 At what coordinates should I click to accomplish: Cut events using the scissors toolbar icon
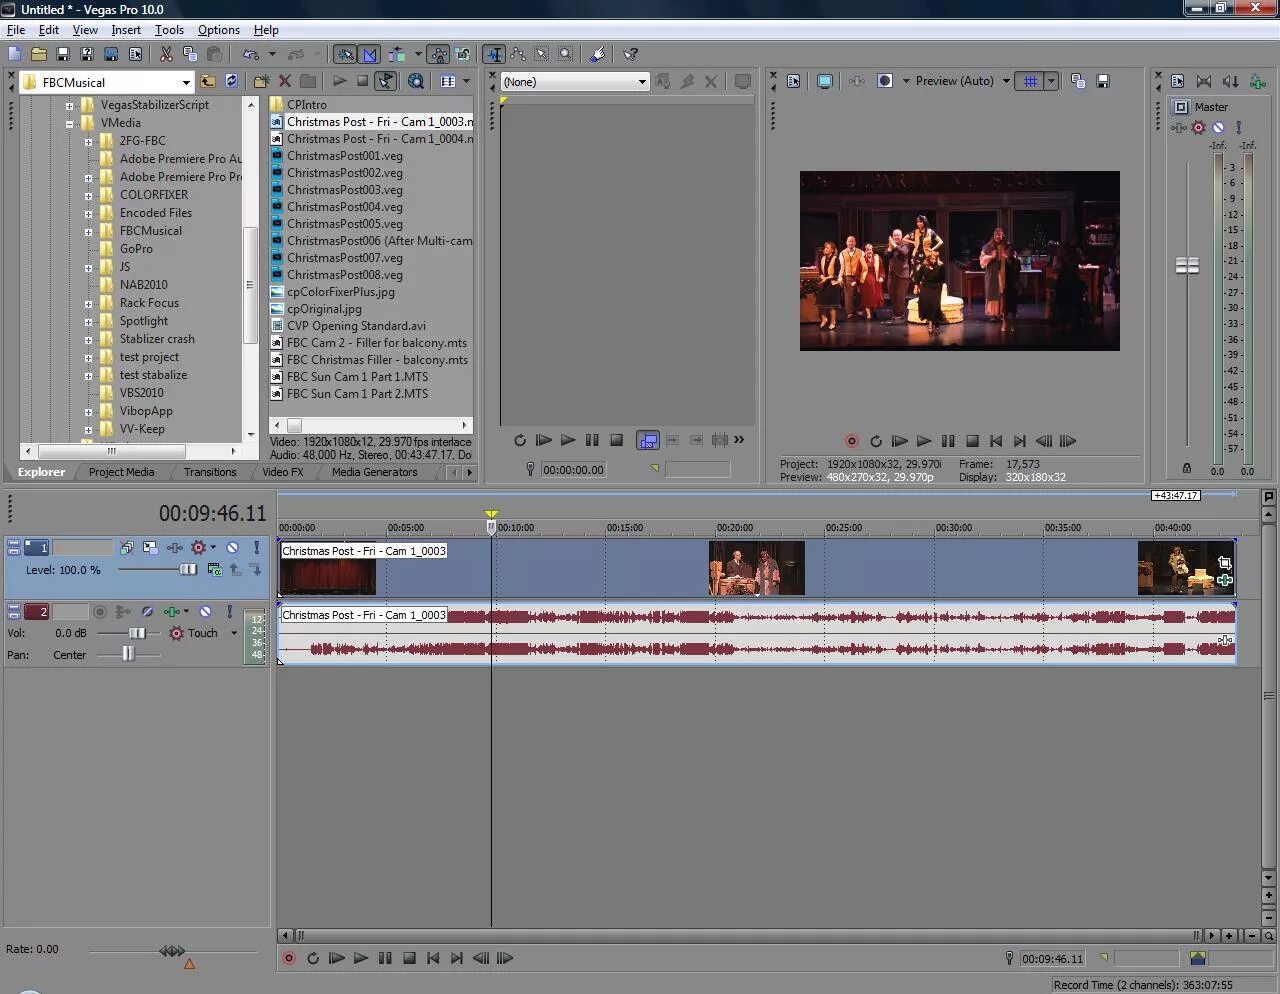coord(165,55)
